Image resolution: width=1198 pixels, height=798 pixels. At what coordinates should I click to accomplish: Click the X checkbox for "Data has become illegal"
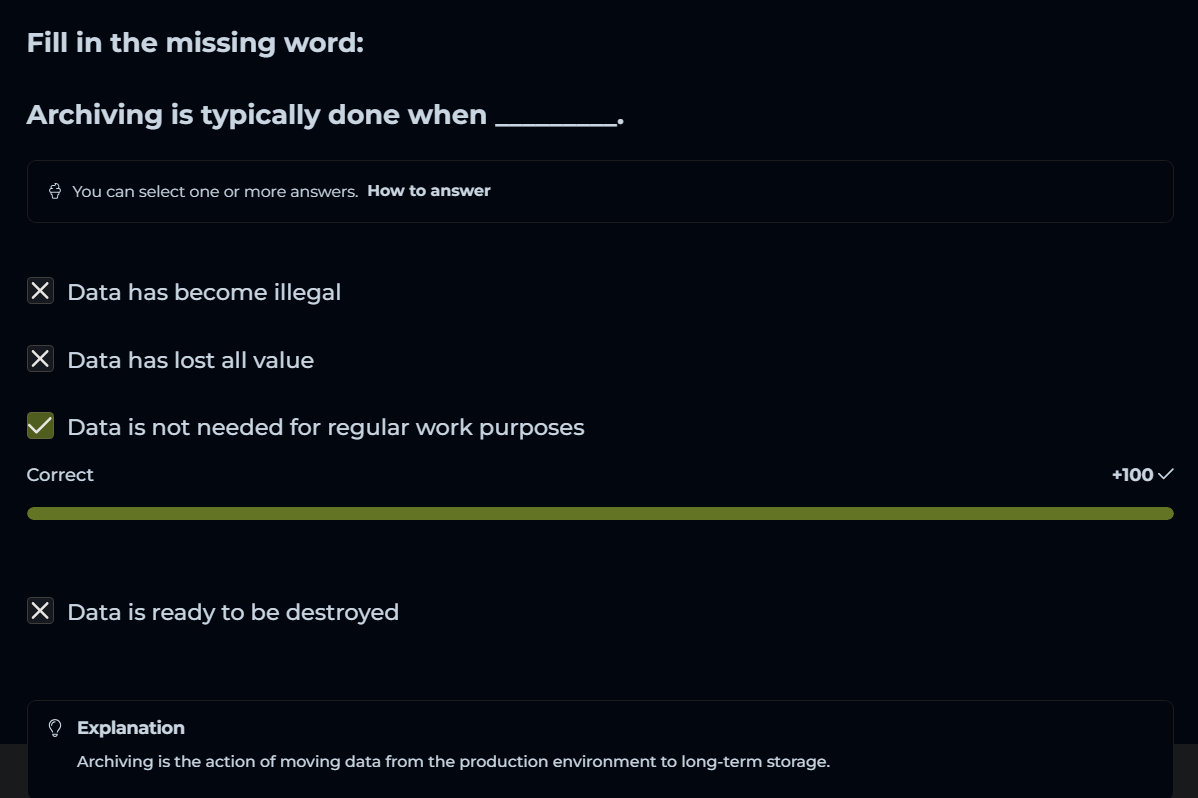pyautogui.click(x=40, y=291)
